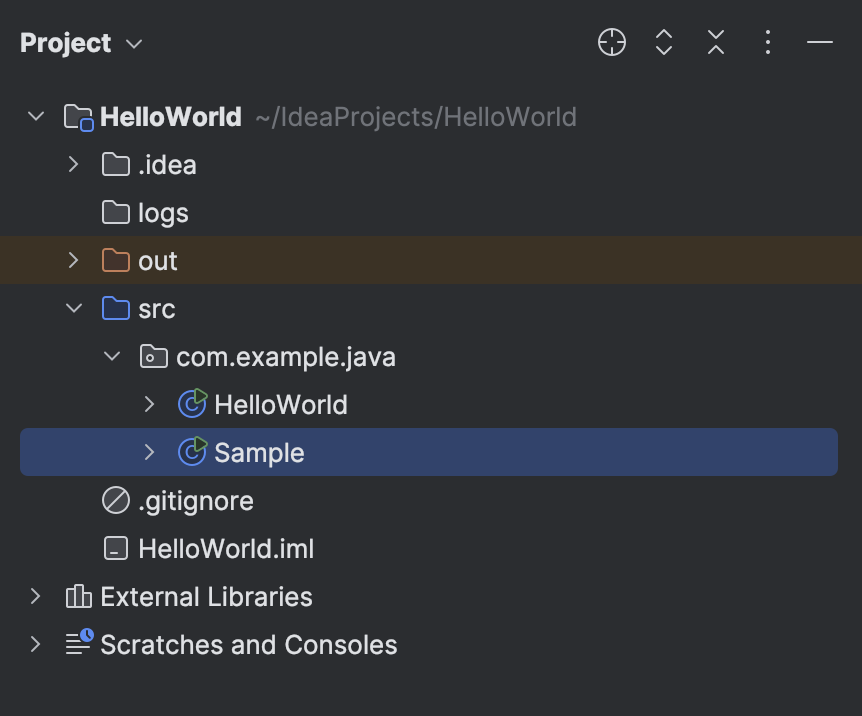
Task: Click the HelloWorld class run icon
Action: coord(194,404)
